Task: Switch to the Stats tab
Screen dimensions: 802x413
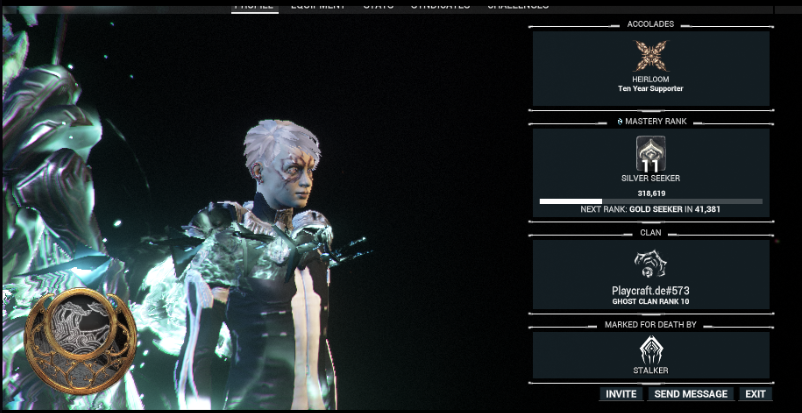Action: [x=378, y=5]
